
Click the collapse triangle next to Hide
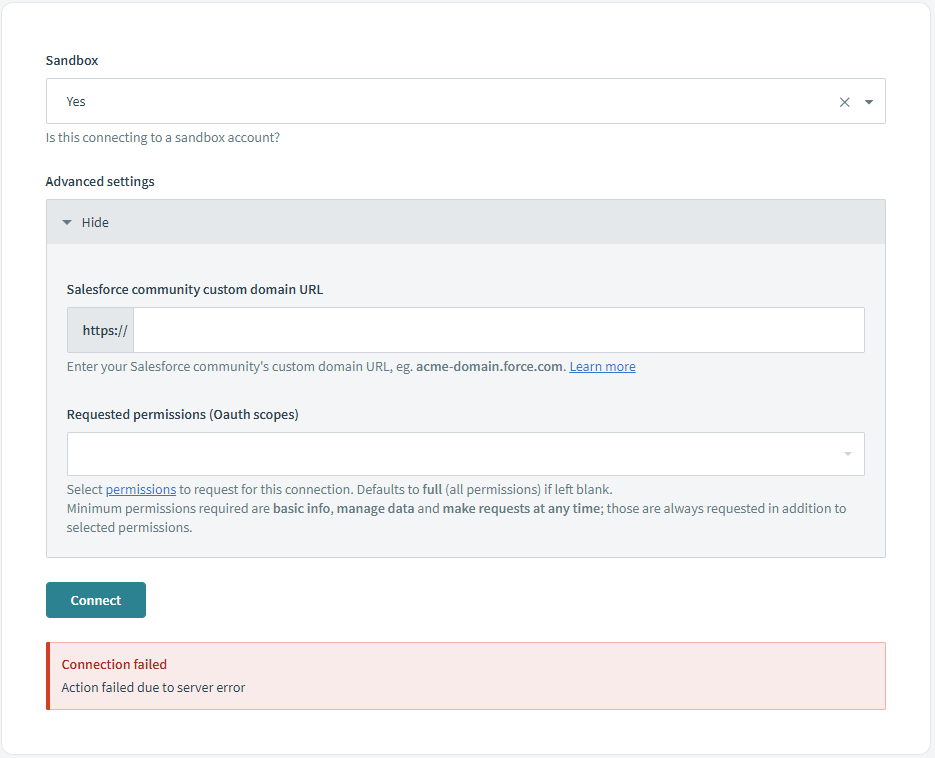coord(67,222)
